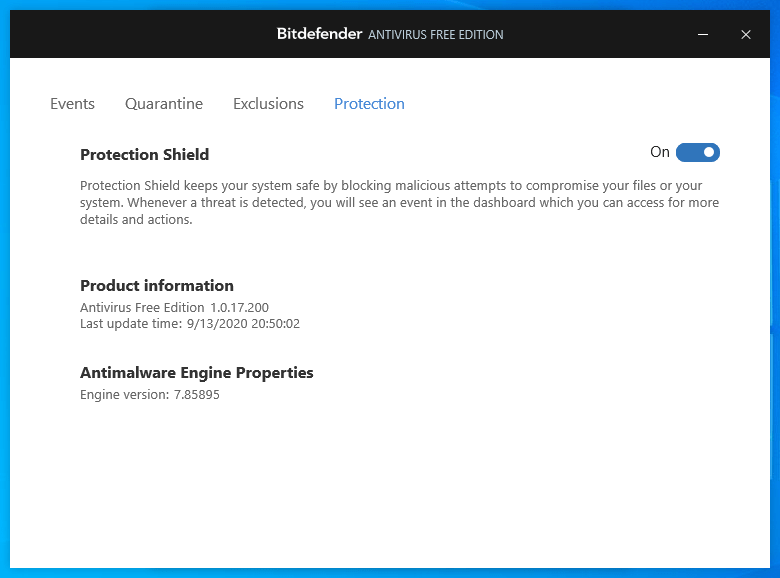Minimize the Bitdefender window

click(702, 34)
